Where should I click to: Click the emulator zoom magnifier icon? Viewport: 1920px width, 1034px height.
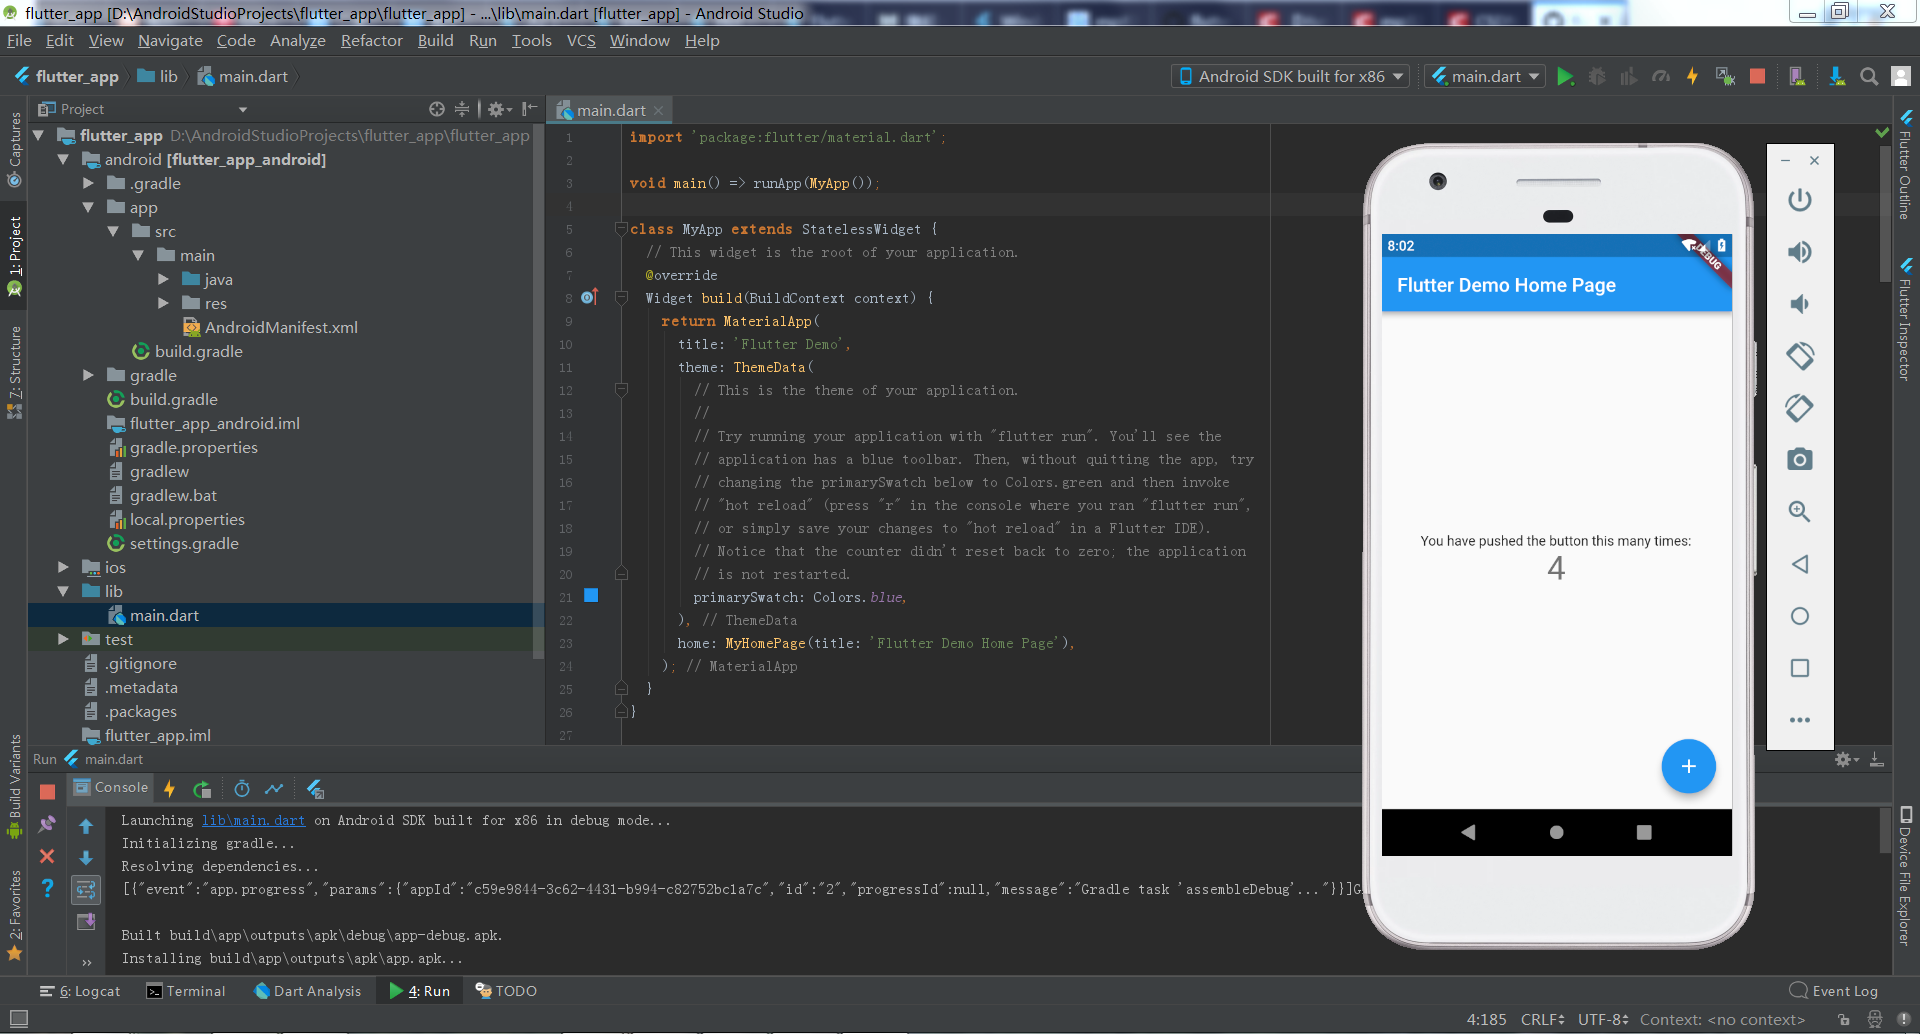click(x=1799, y=512)
